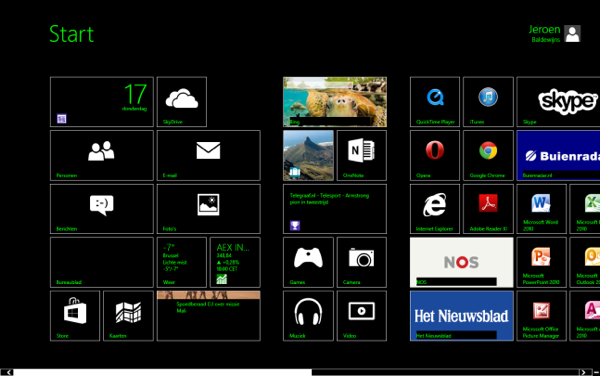
Task: Open the Berichten messaging tile
Action: [102, 209]
